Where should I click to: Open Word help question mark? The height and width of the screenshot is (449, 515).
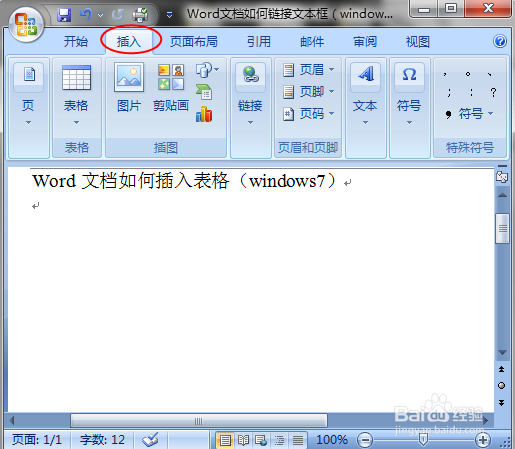coord(500,41)
